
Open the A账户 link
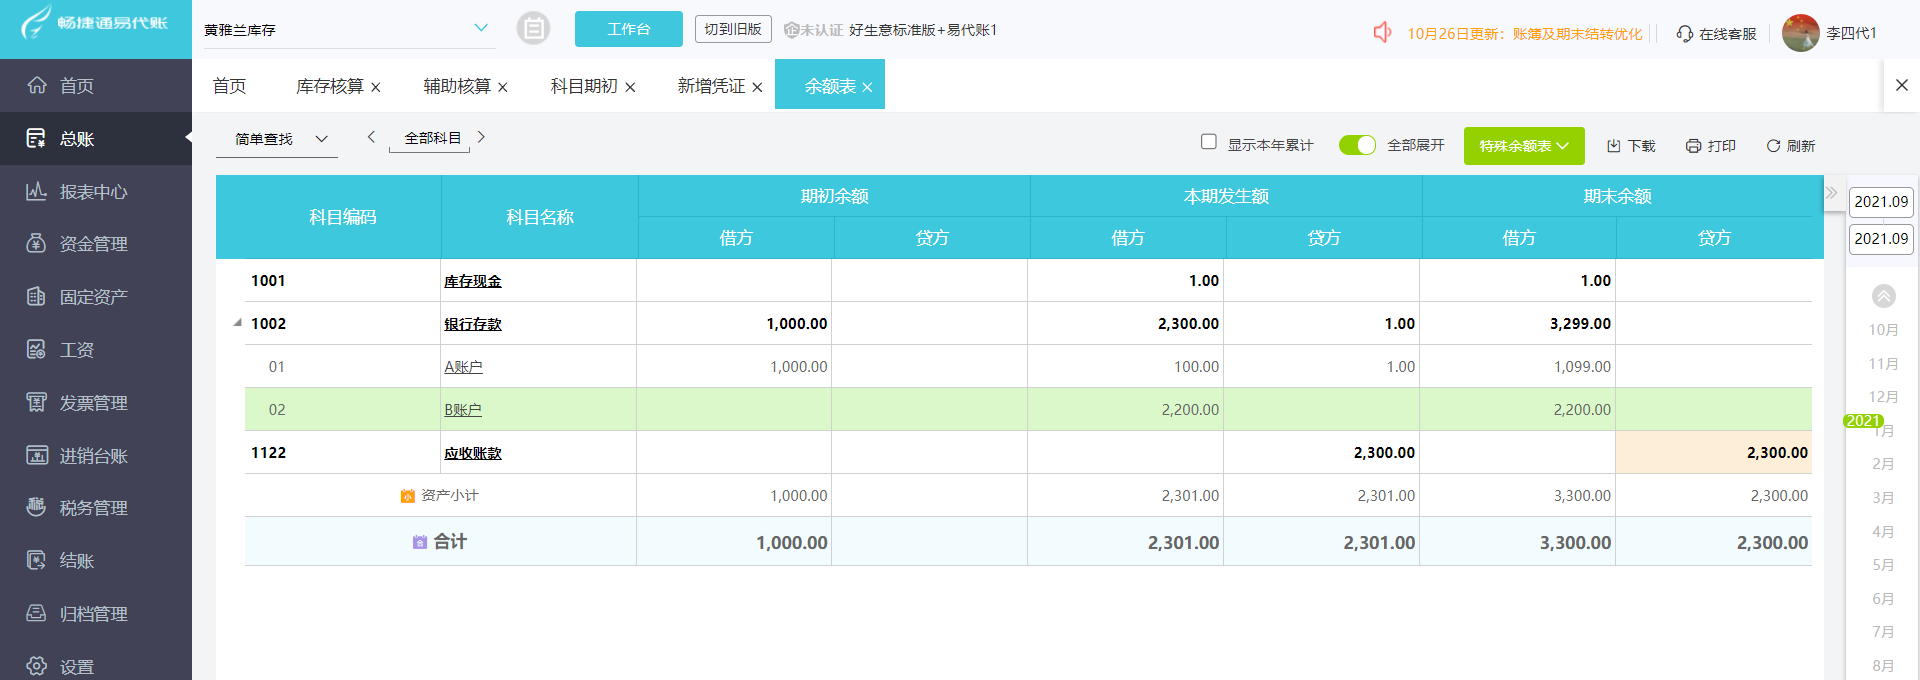463,367
